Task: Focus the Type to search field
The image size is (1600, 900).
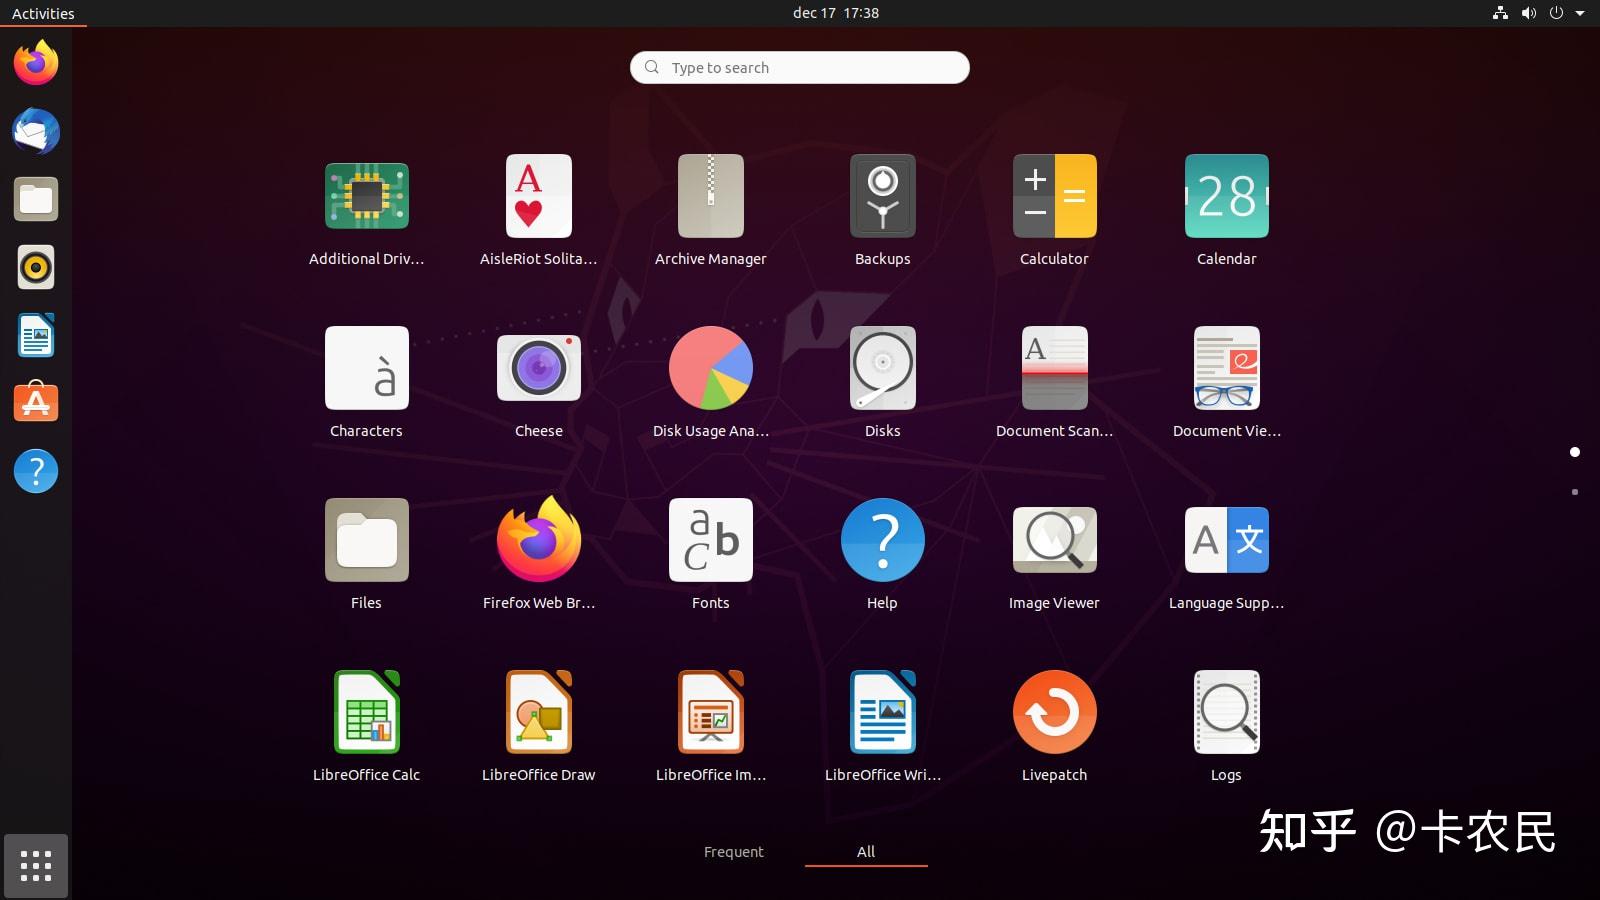Action: tap(800, 68)
